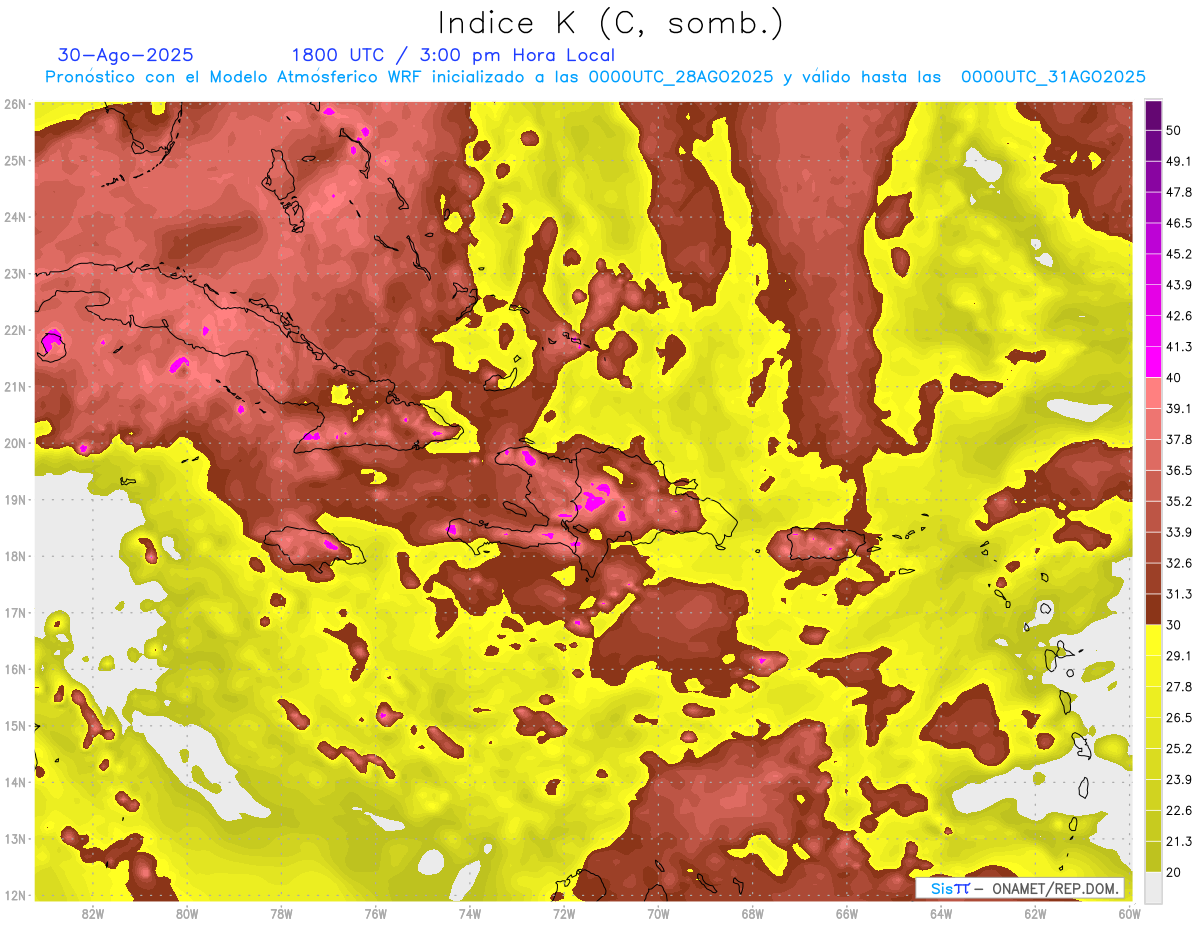Click the '25.2' legend value
The image size is (1200, 927).
[1179, 748]
